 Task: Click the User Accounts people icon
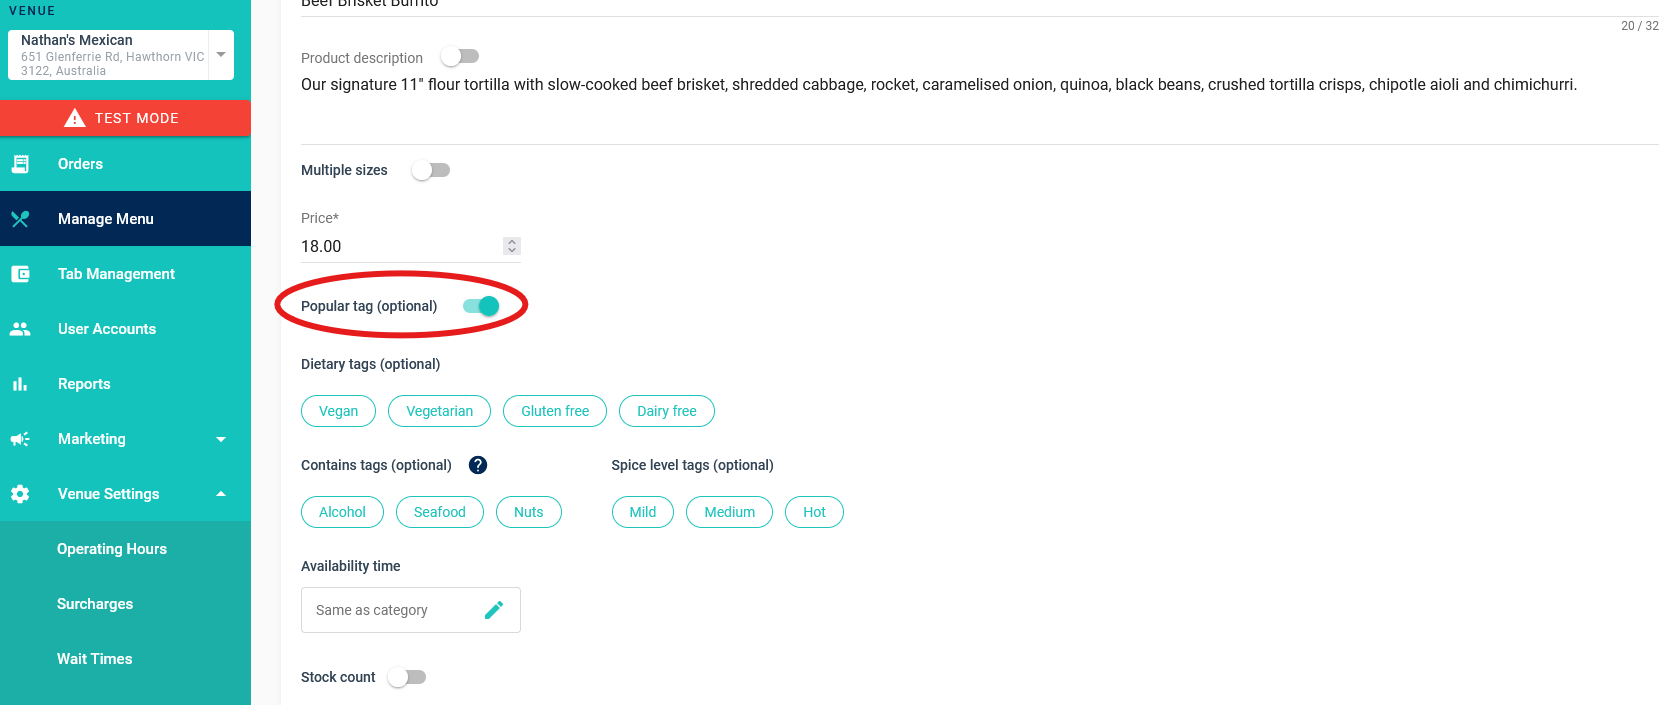click(x=20, y=329)
